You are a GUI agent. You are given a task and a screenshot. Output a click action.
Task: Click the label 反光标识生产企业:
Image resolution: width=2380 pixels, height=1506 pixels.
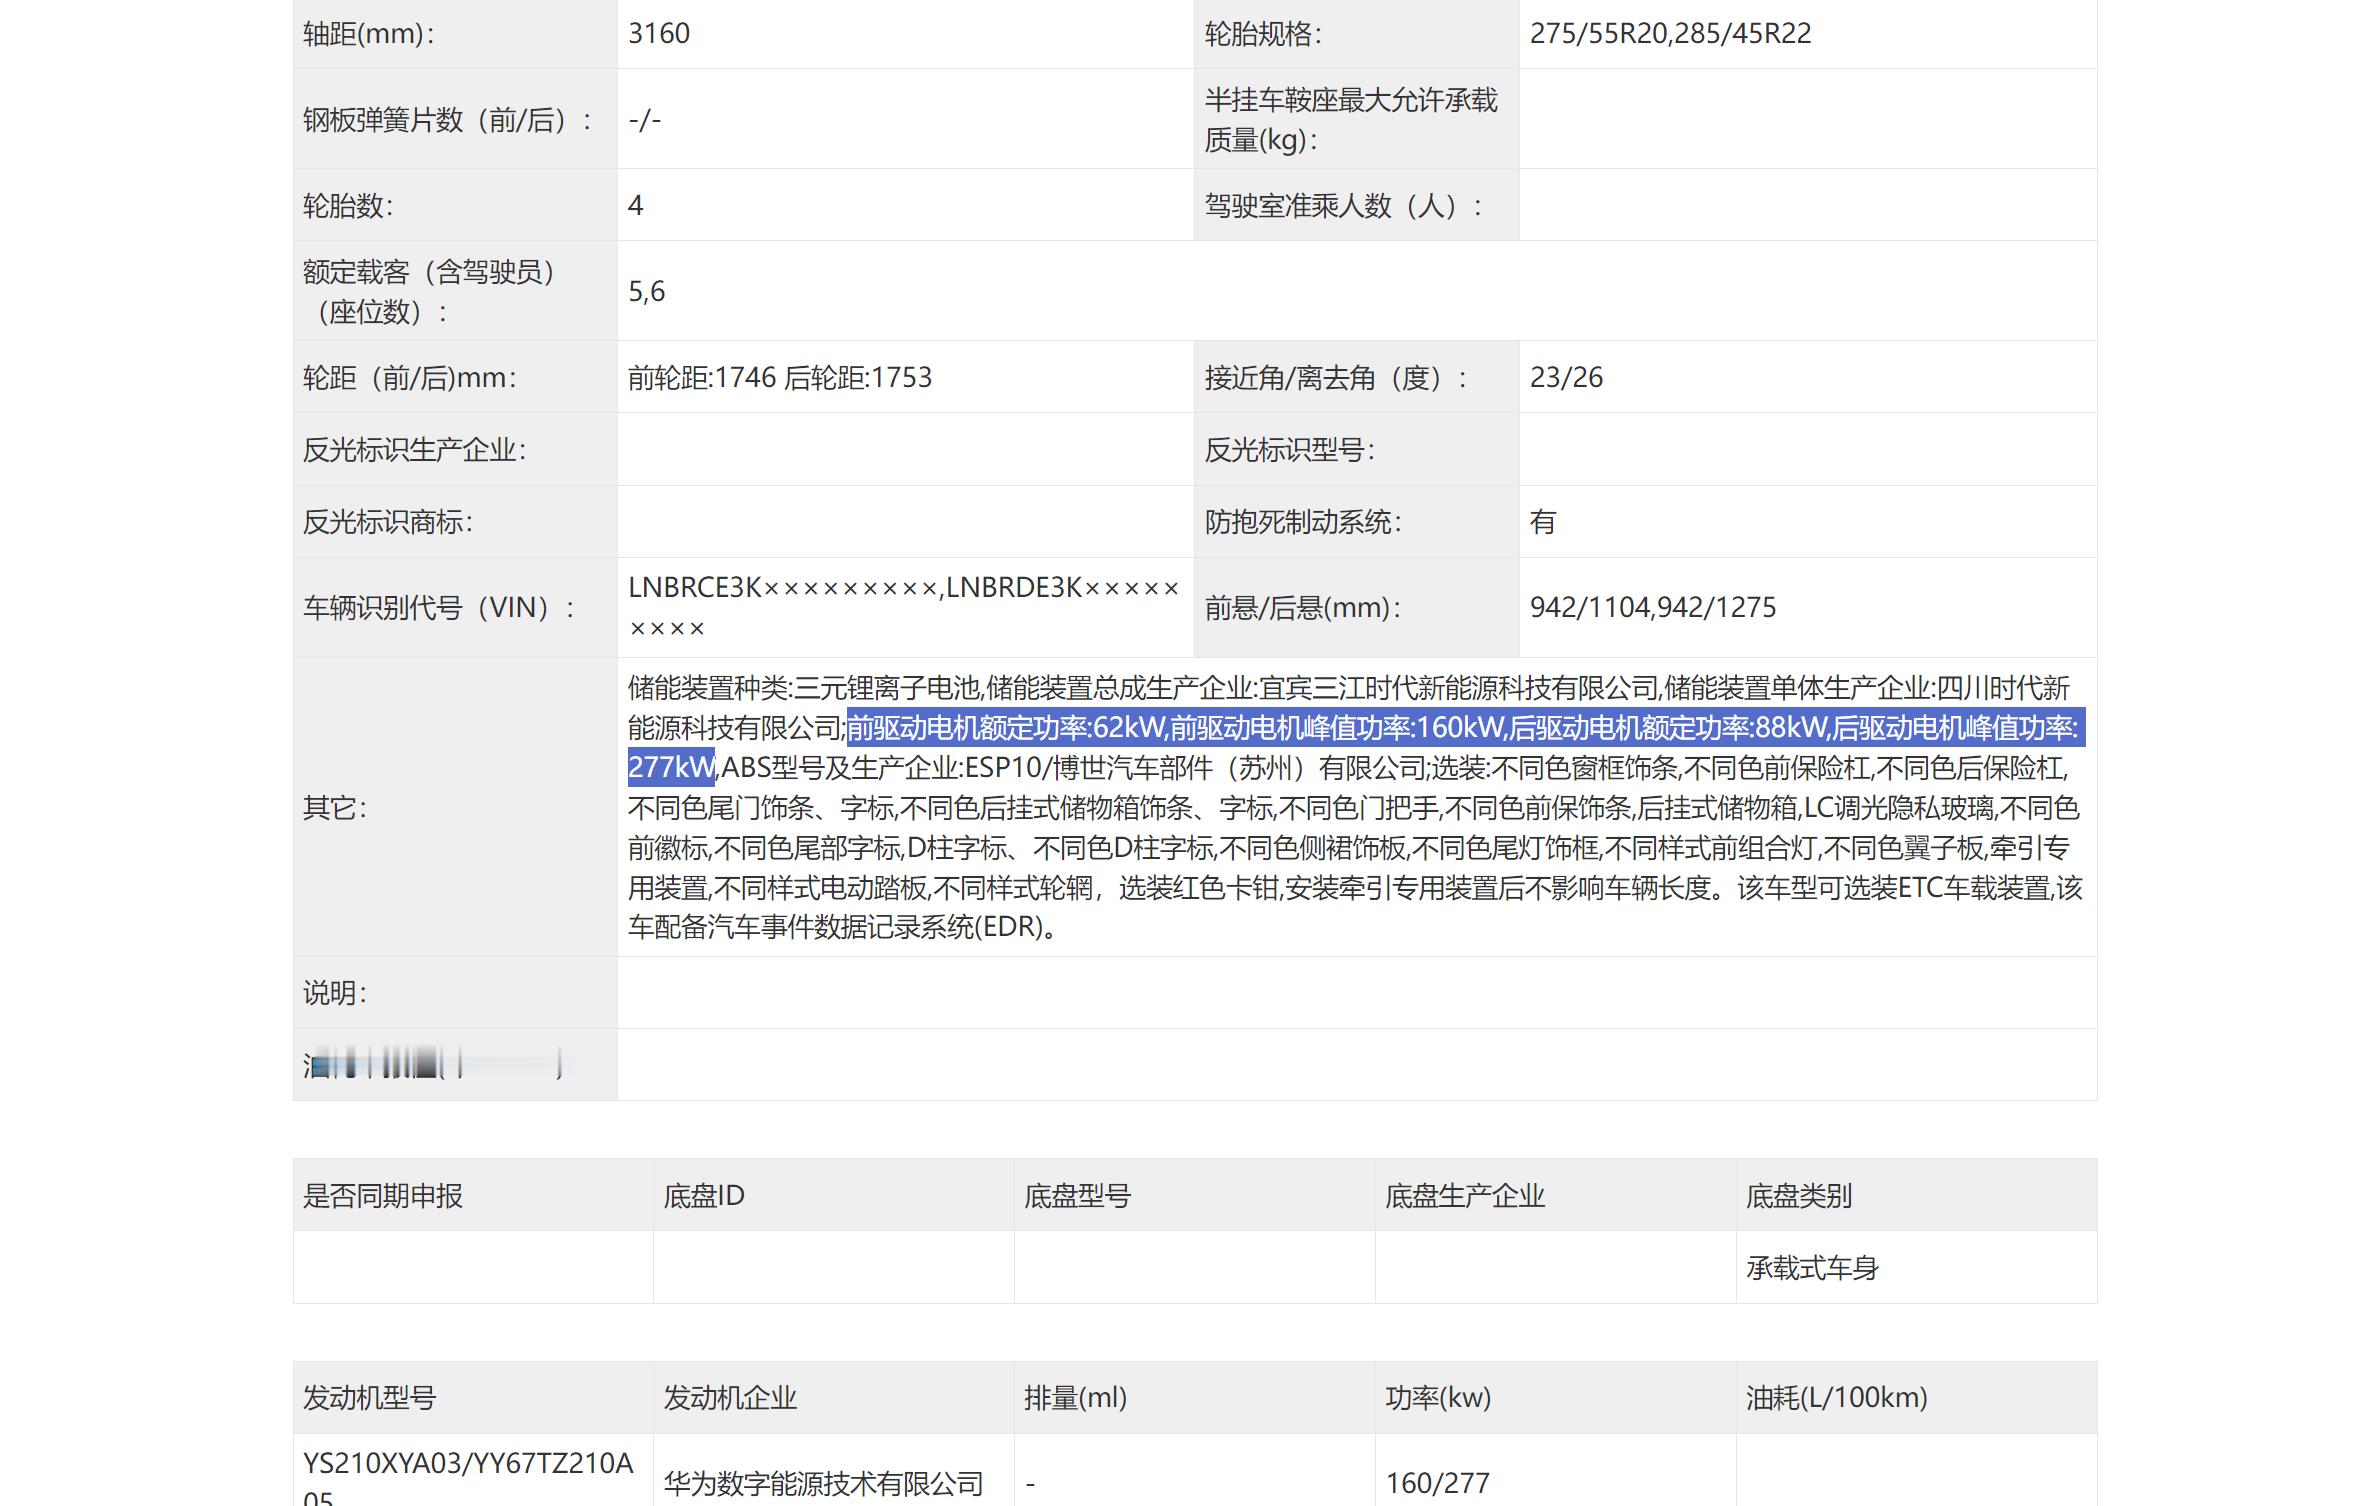pyautogui.click(x=415, y=449)
